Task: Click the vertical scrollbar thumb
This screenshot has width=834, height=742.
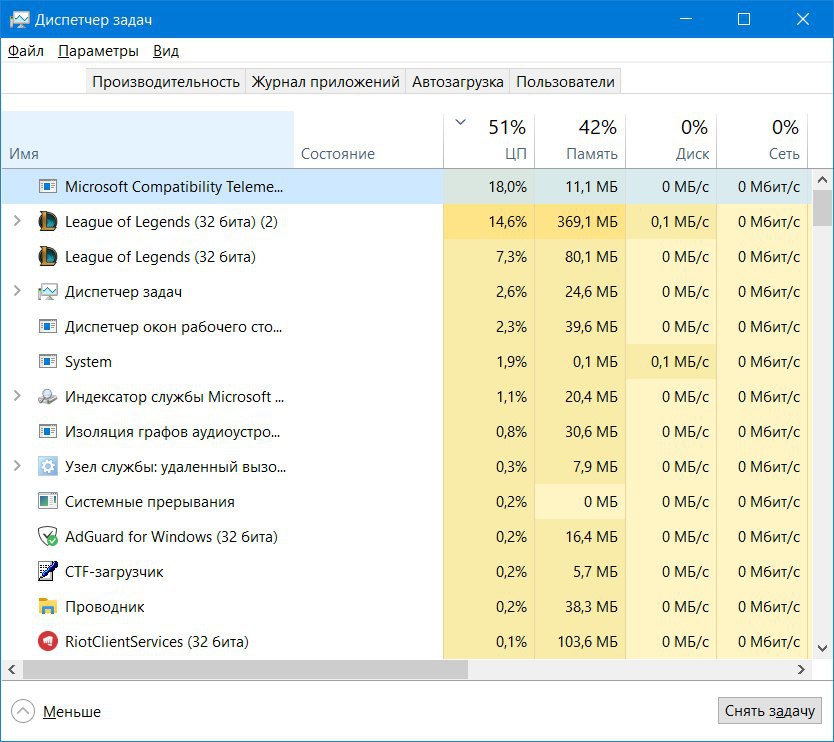Action: [822, 208]
